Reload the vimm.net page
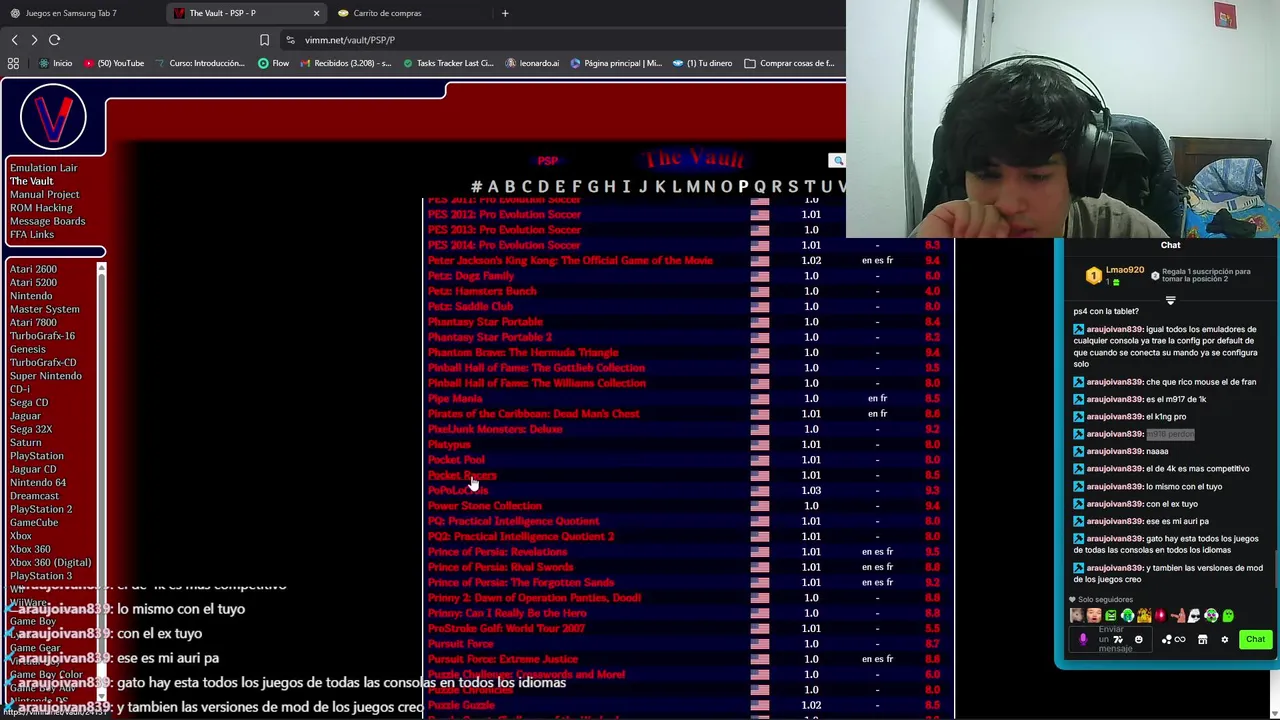Viewport: 1280px width, 720px height. [55, 40]
